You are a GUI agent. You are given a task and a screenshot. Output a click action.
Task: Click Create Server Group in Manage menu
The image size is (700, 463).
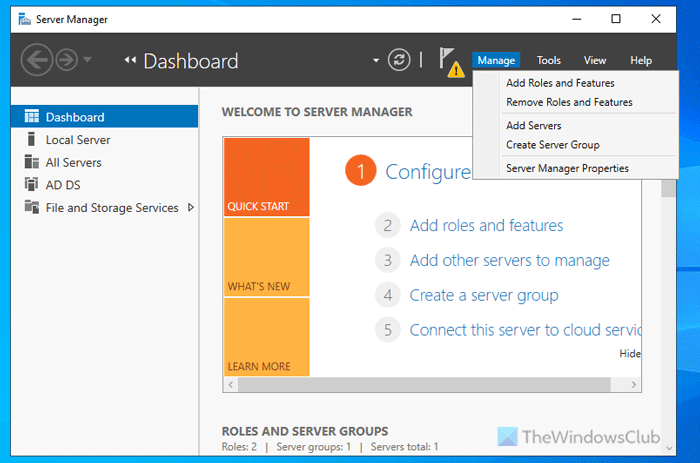tap(552, 145)
